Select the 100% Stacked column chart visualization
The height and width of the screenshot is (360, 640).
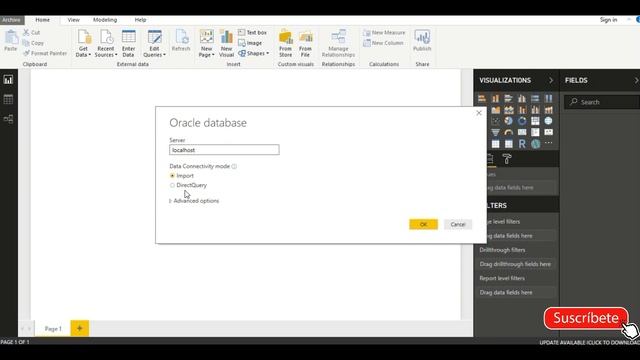tap(549, 98)
